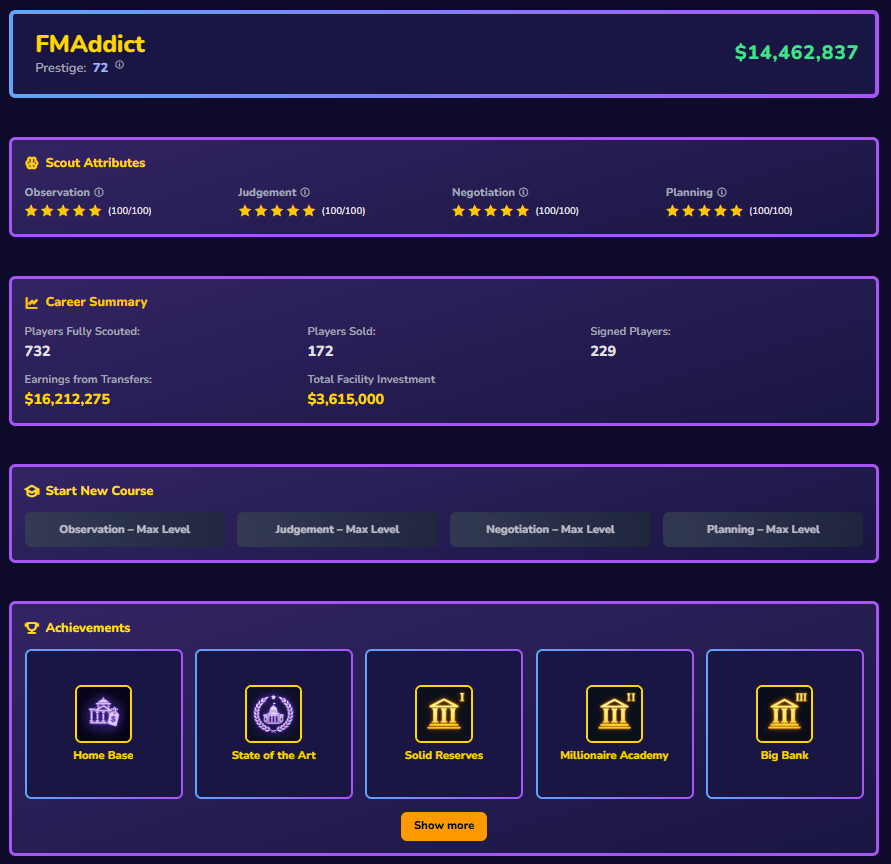Click the $14,462,837 balance amount
Screen dimensions: 891x864
796,53
